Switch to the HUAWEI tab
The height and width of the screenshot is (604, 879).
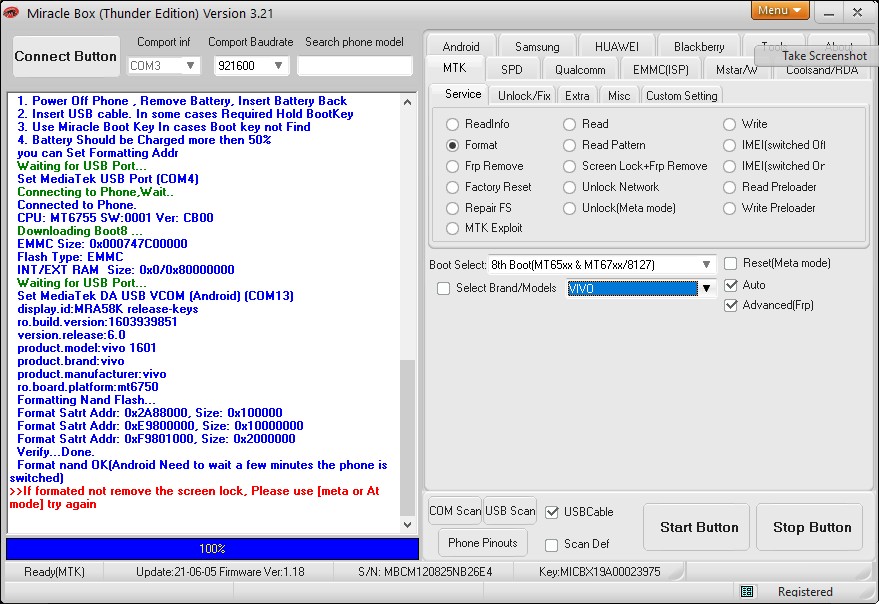pyautogui.click(x=617, y=46)
